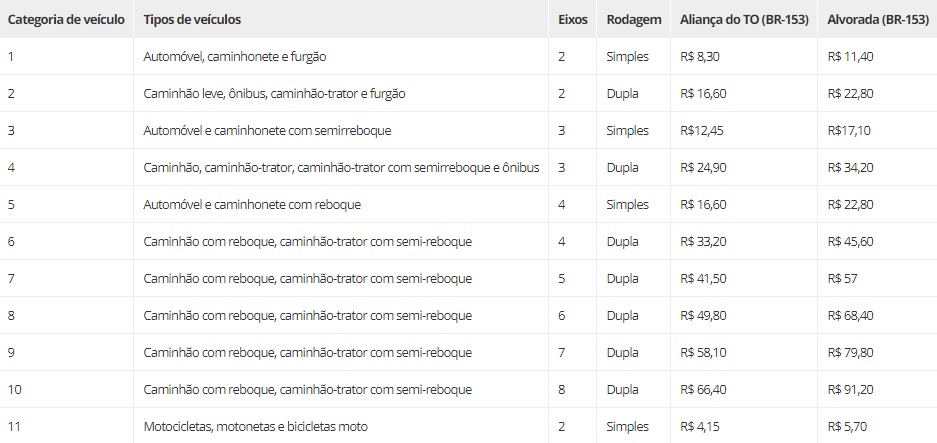This screenshot has width=937, height=443.
Task: Click the 'Rodagem' column header
Action: [634, 19]
